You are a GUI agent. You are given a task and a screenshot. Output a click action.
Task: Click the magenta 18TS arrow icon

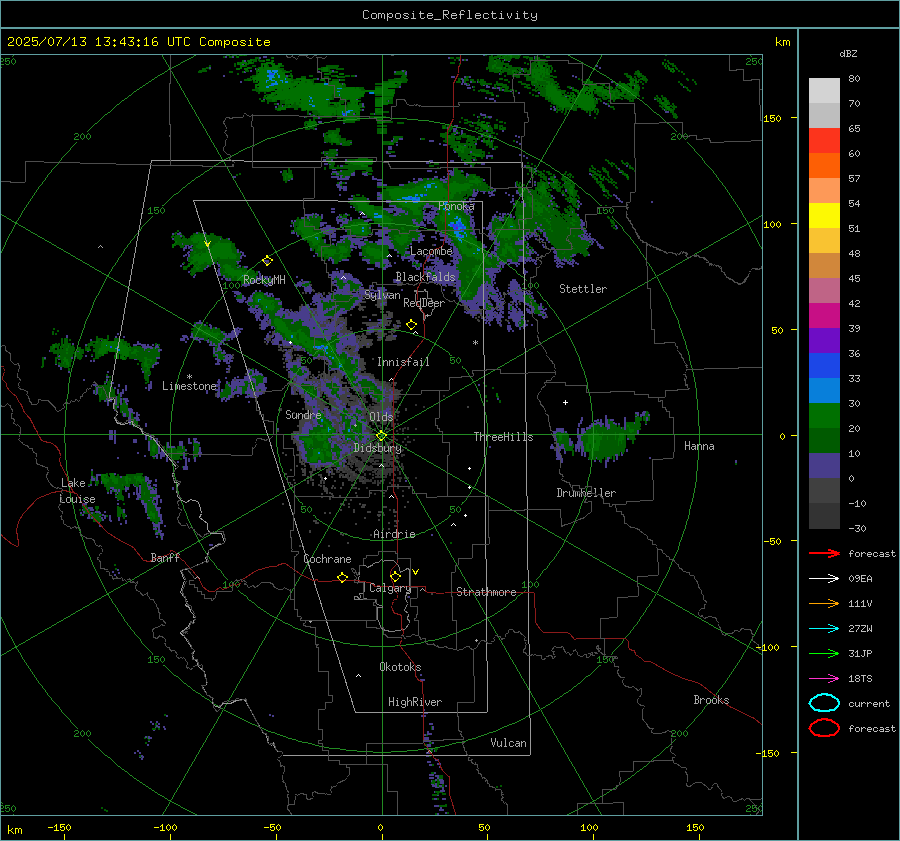pos(824,679)
